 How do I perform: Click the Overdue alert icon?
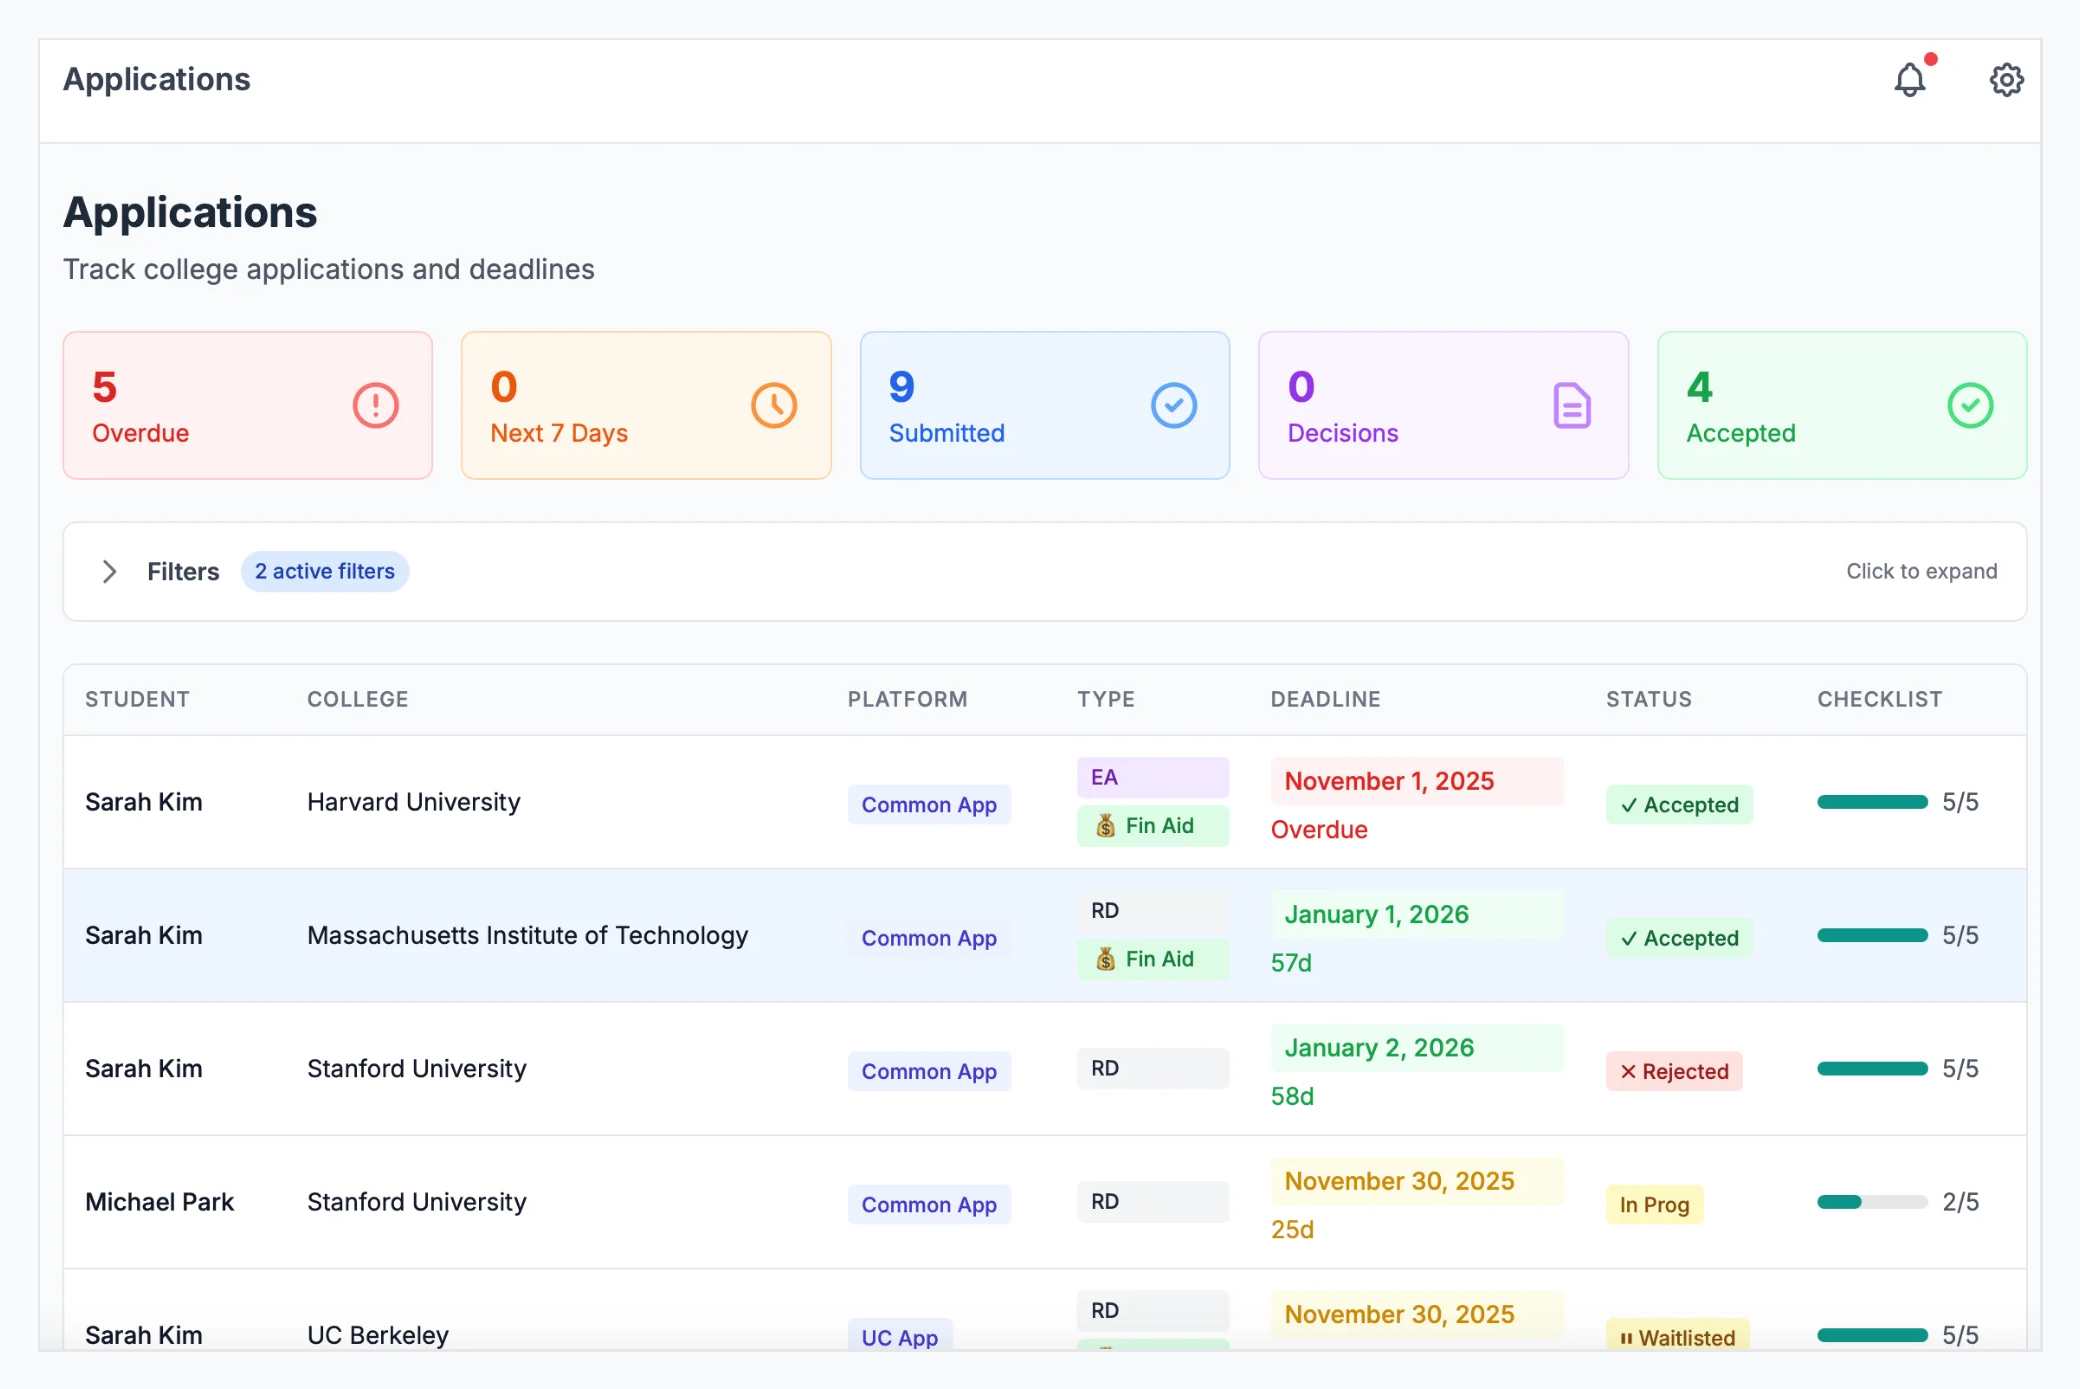(x=374, y=405)
